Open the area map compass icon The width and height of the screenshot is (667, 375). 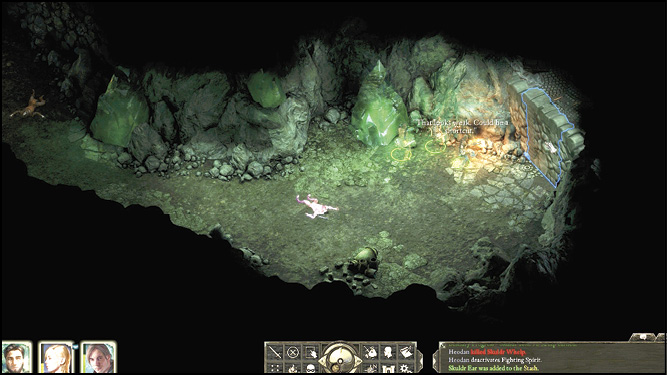[x=370, y=368]
